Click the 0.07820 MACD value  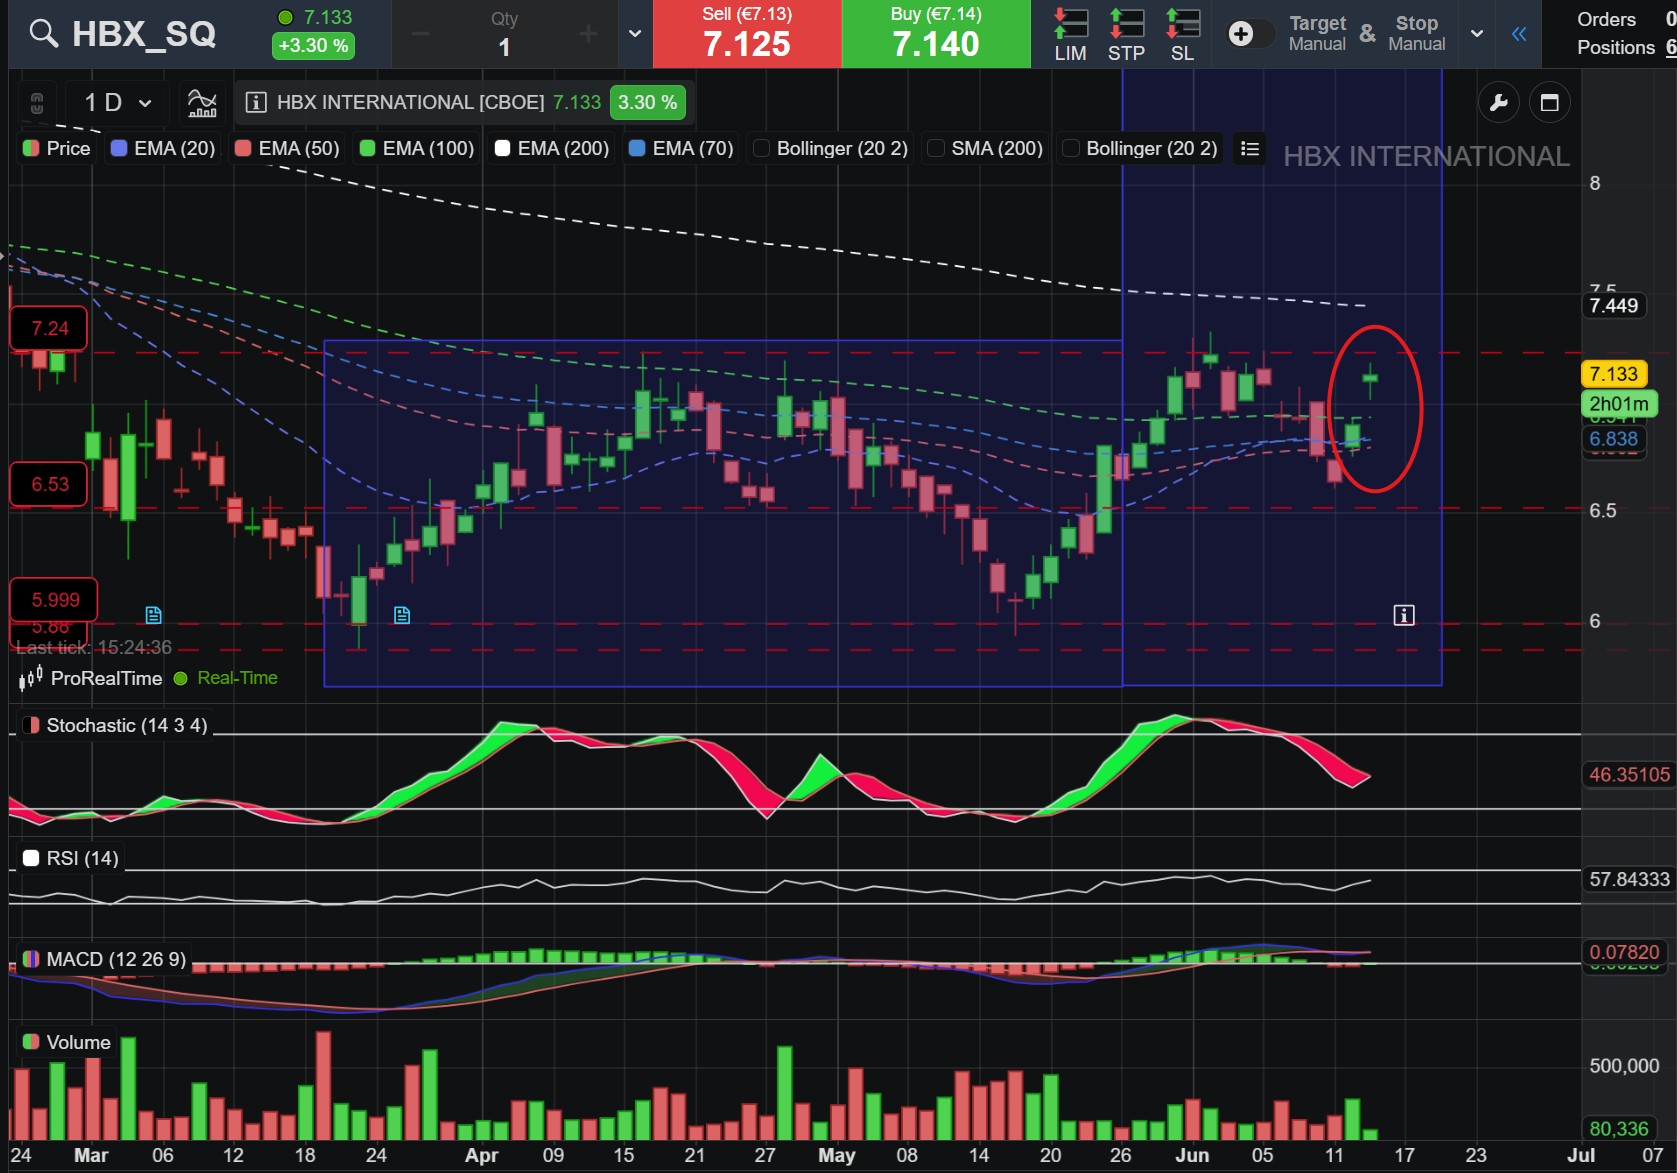click(1623, 952)
